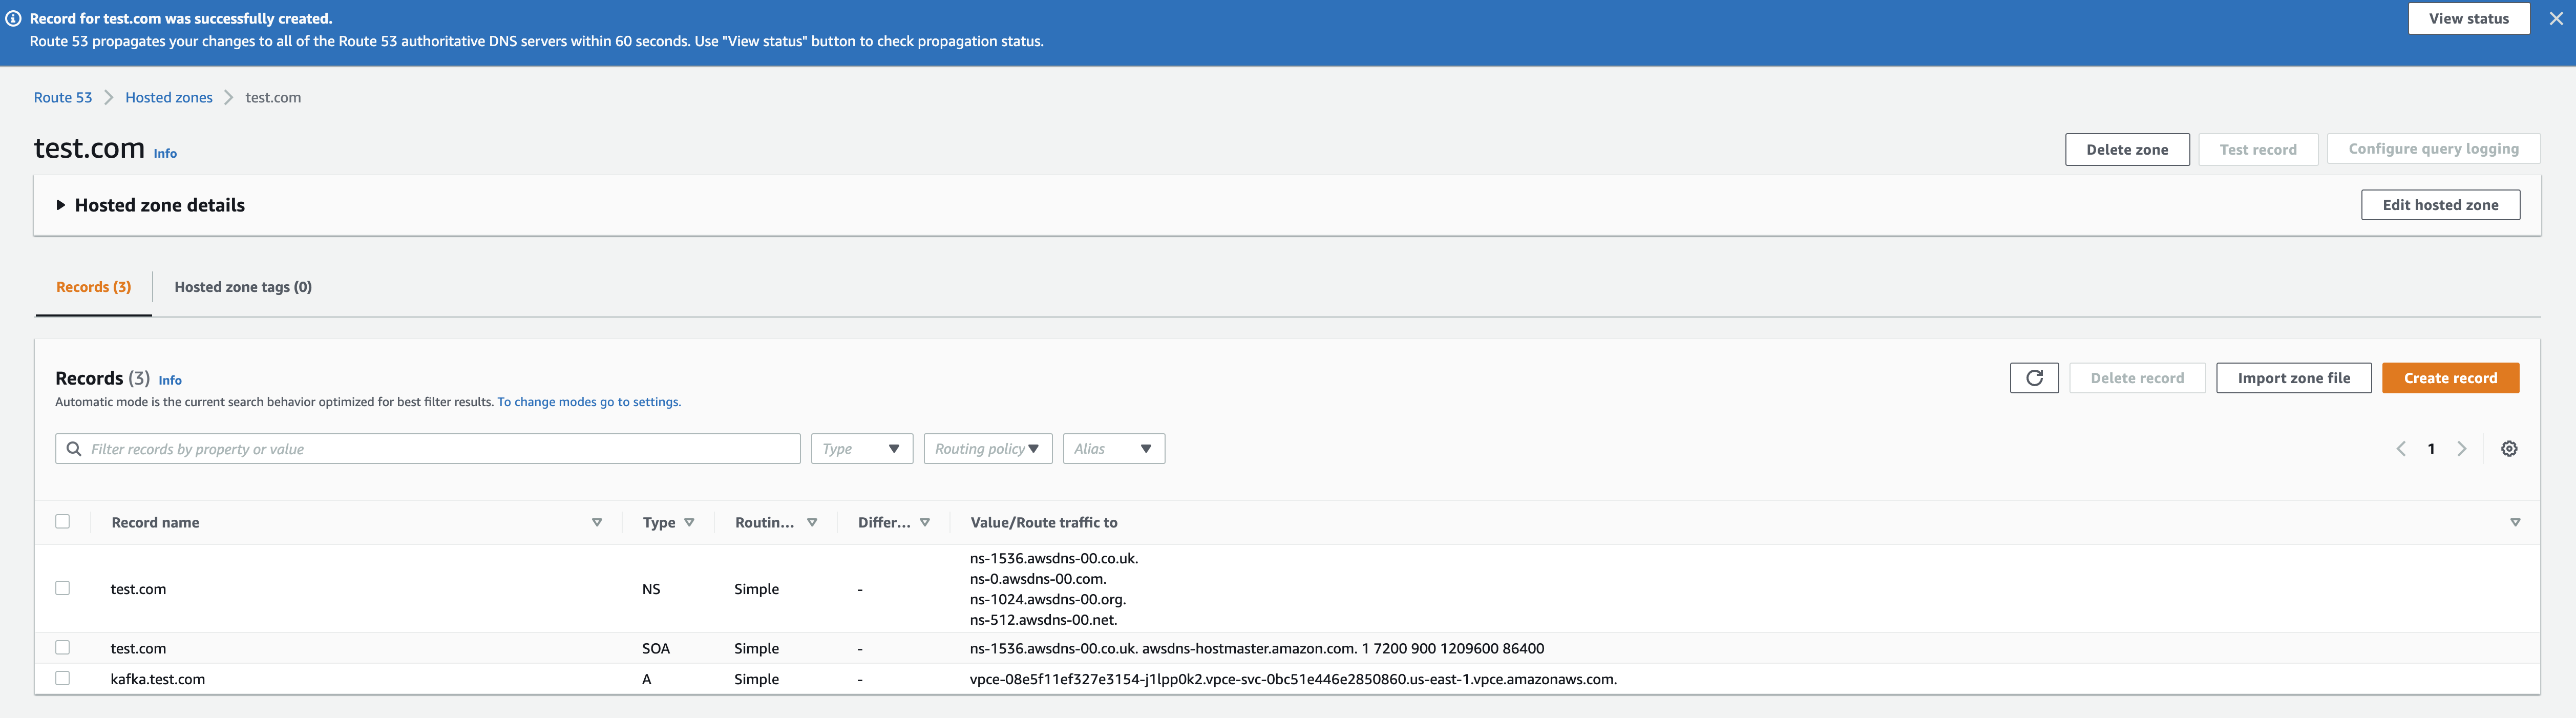This screenshot has height=718, width=2576.
Task: Go to next page arrow
Action: pos(2461,449)
